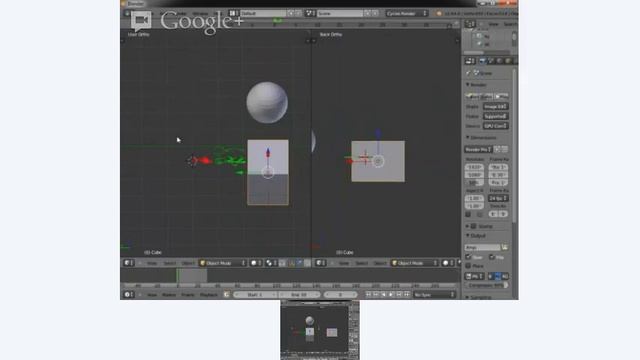Click the resolution percentage 50% slider
Screen dimensions: 640x360
pyautogui.click(x=474, y=182)
